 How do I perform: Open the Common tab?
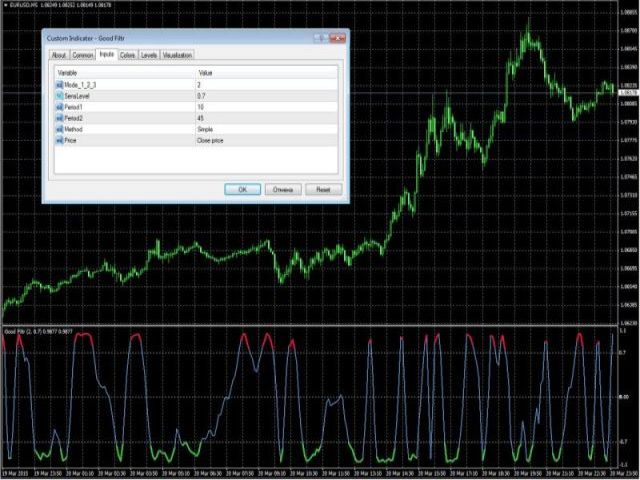[x=83, y=55]
